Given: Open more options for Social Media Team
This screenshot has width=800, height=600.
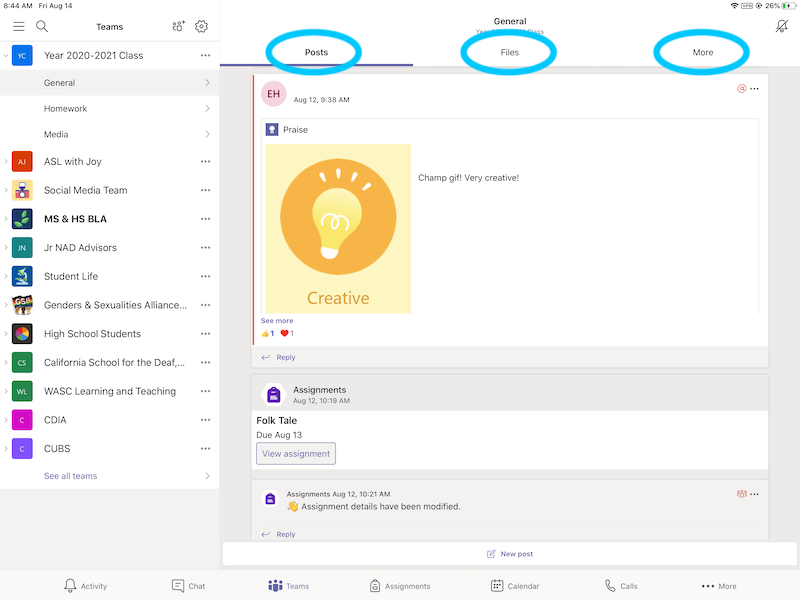Looking at the screenshot, I should [206, 190].
